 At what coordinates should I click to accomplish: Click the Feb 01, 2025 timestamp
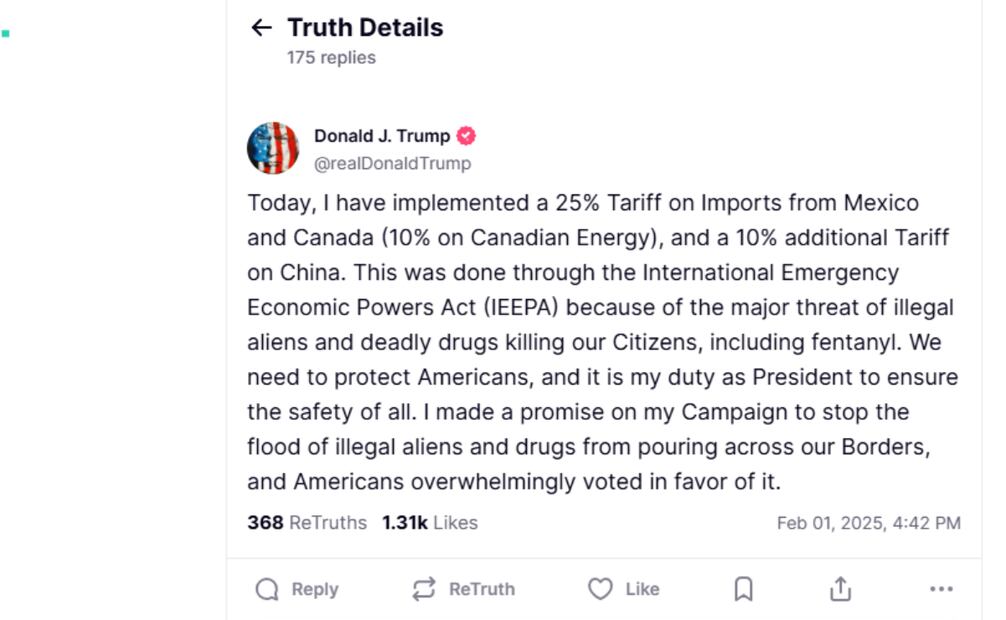coord(868,522)
